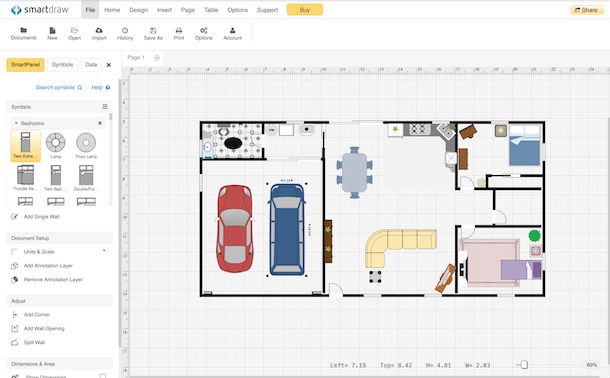Click Remove Annotation Layer

tap(53, 280)
